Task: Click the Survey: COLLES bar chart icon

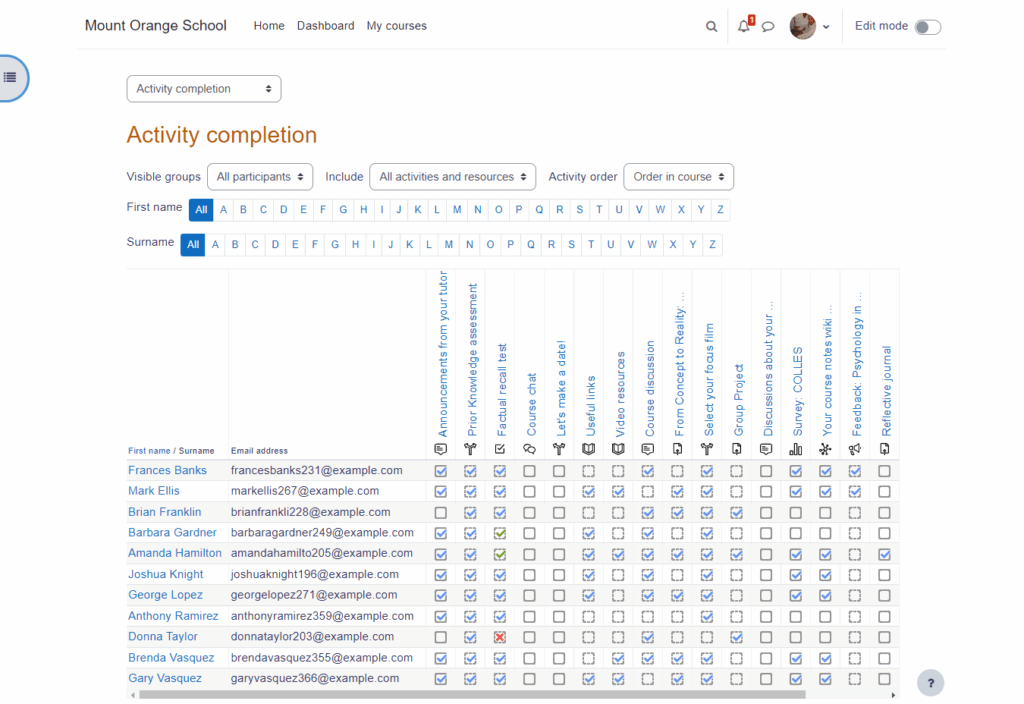Action: pyautogui.click(x=796, y=450)
